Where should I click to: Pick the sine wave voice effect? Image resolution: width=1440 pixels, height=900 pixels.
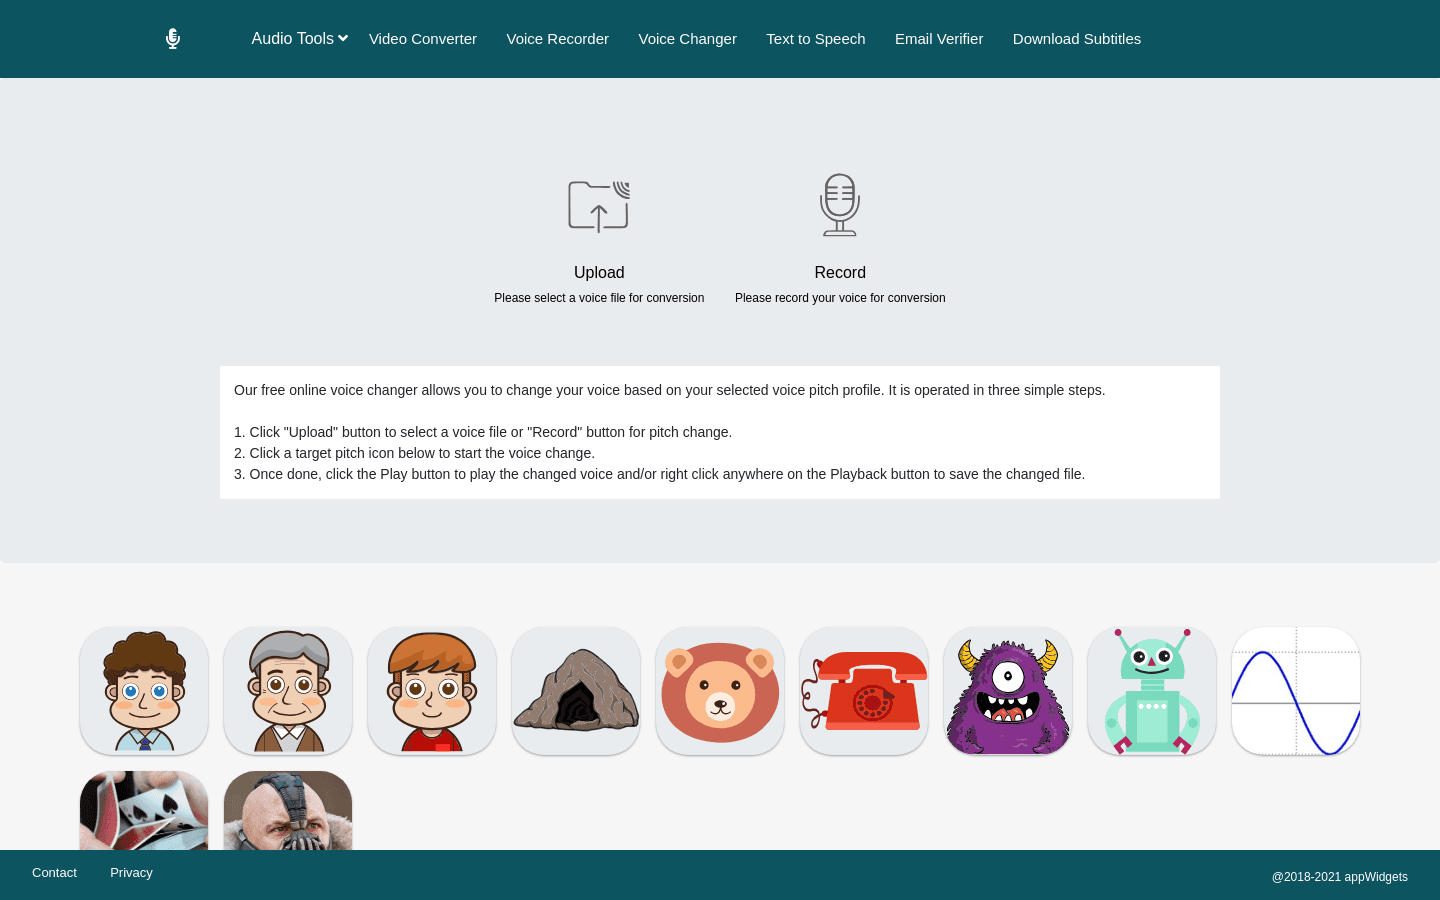1296,691
